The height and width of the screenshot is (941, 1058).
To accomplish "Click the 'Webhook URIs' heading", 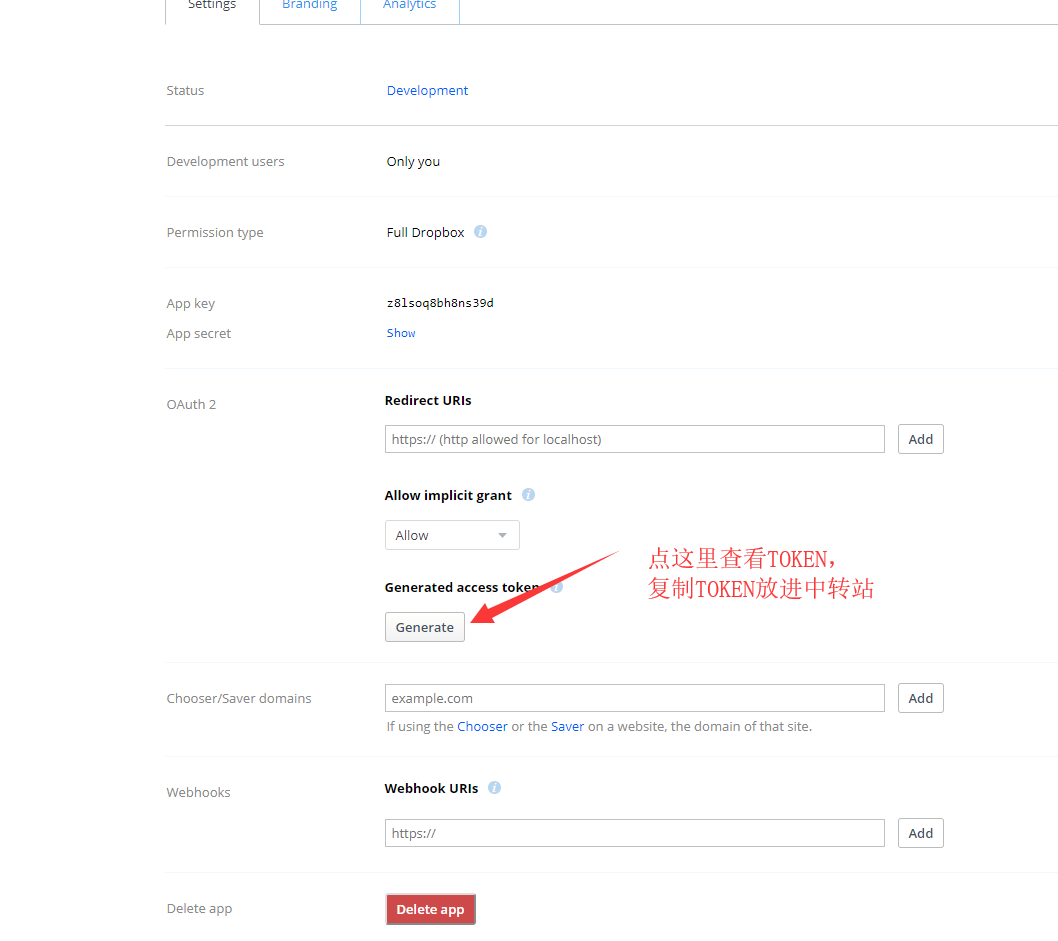I will [x=431, y=789].
